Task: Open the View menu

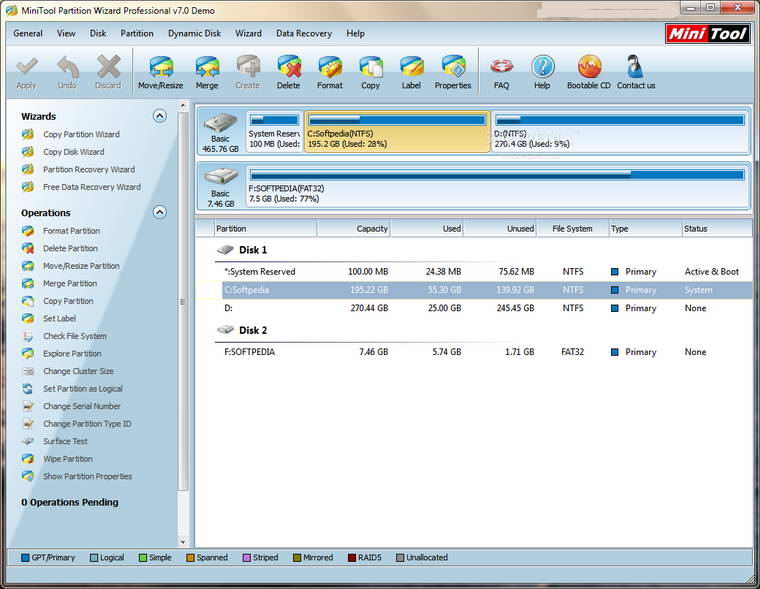Action: [x=66, y=33]
